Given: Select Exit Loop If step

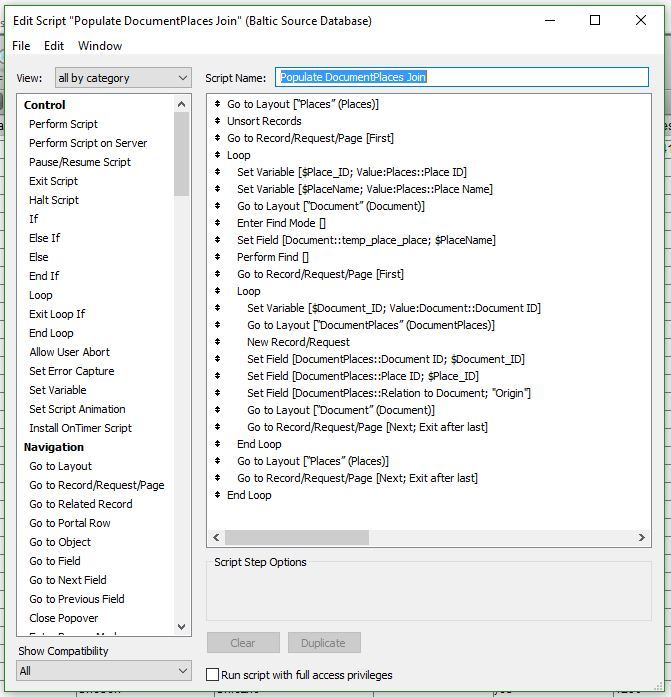Looking at the screenshot, I should click(x=57, y=314).
